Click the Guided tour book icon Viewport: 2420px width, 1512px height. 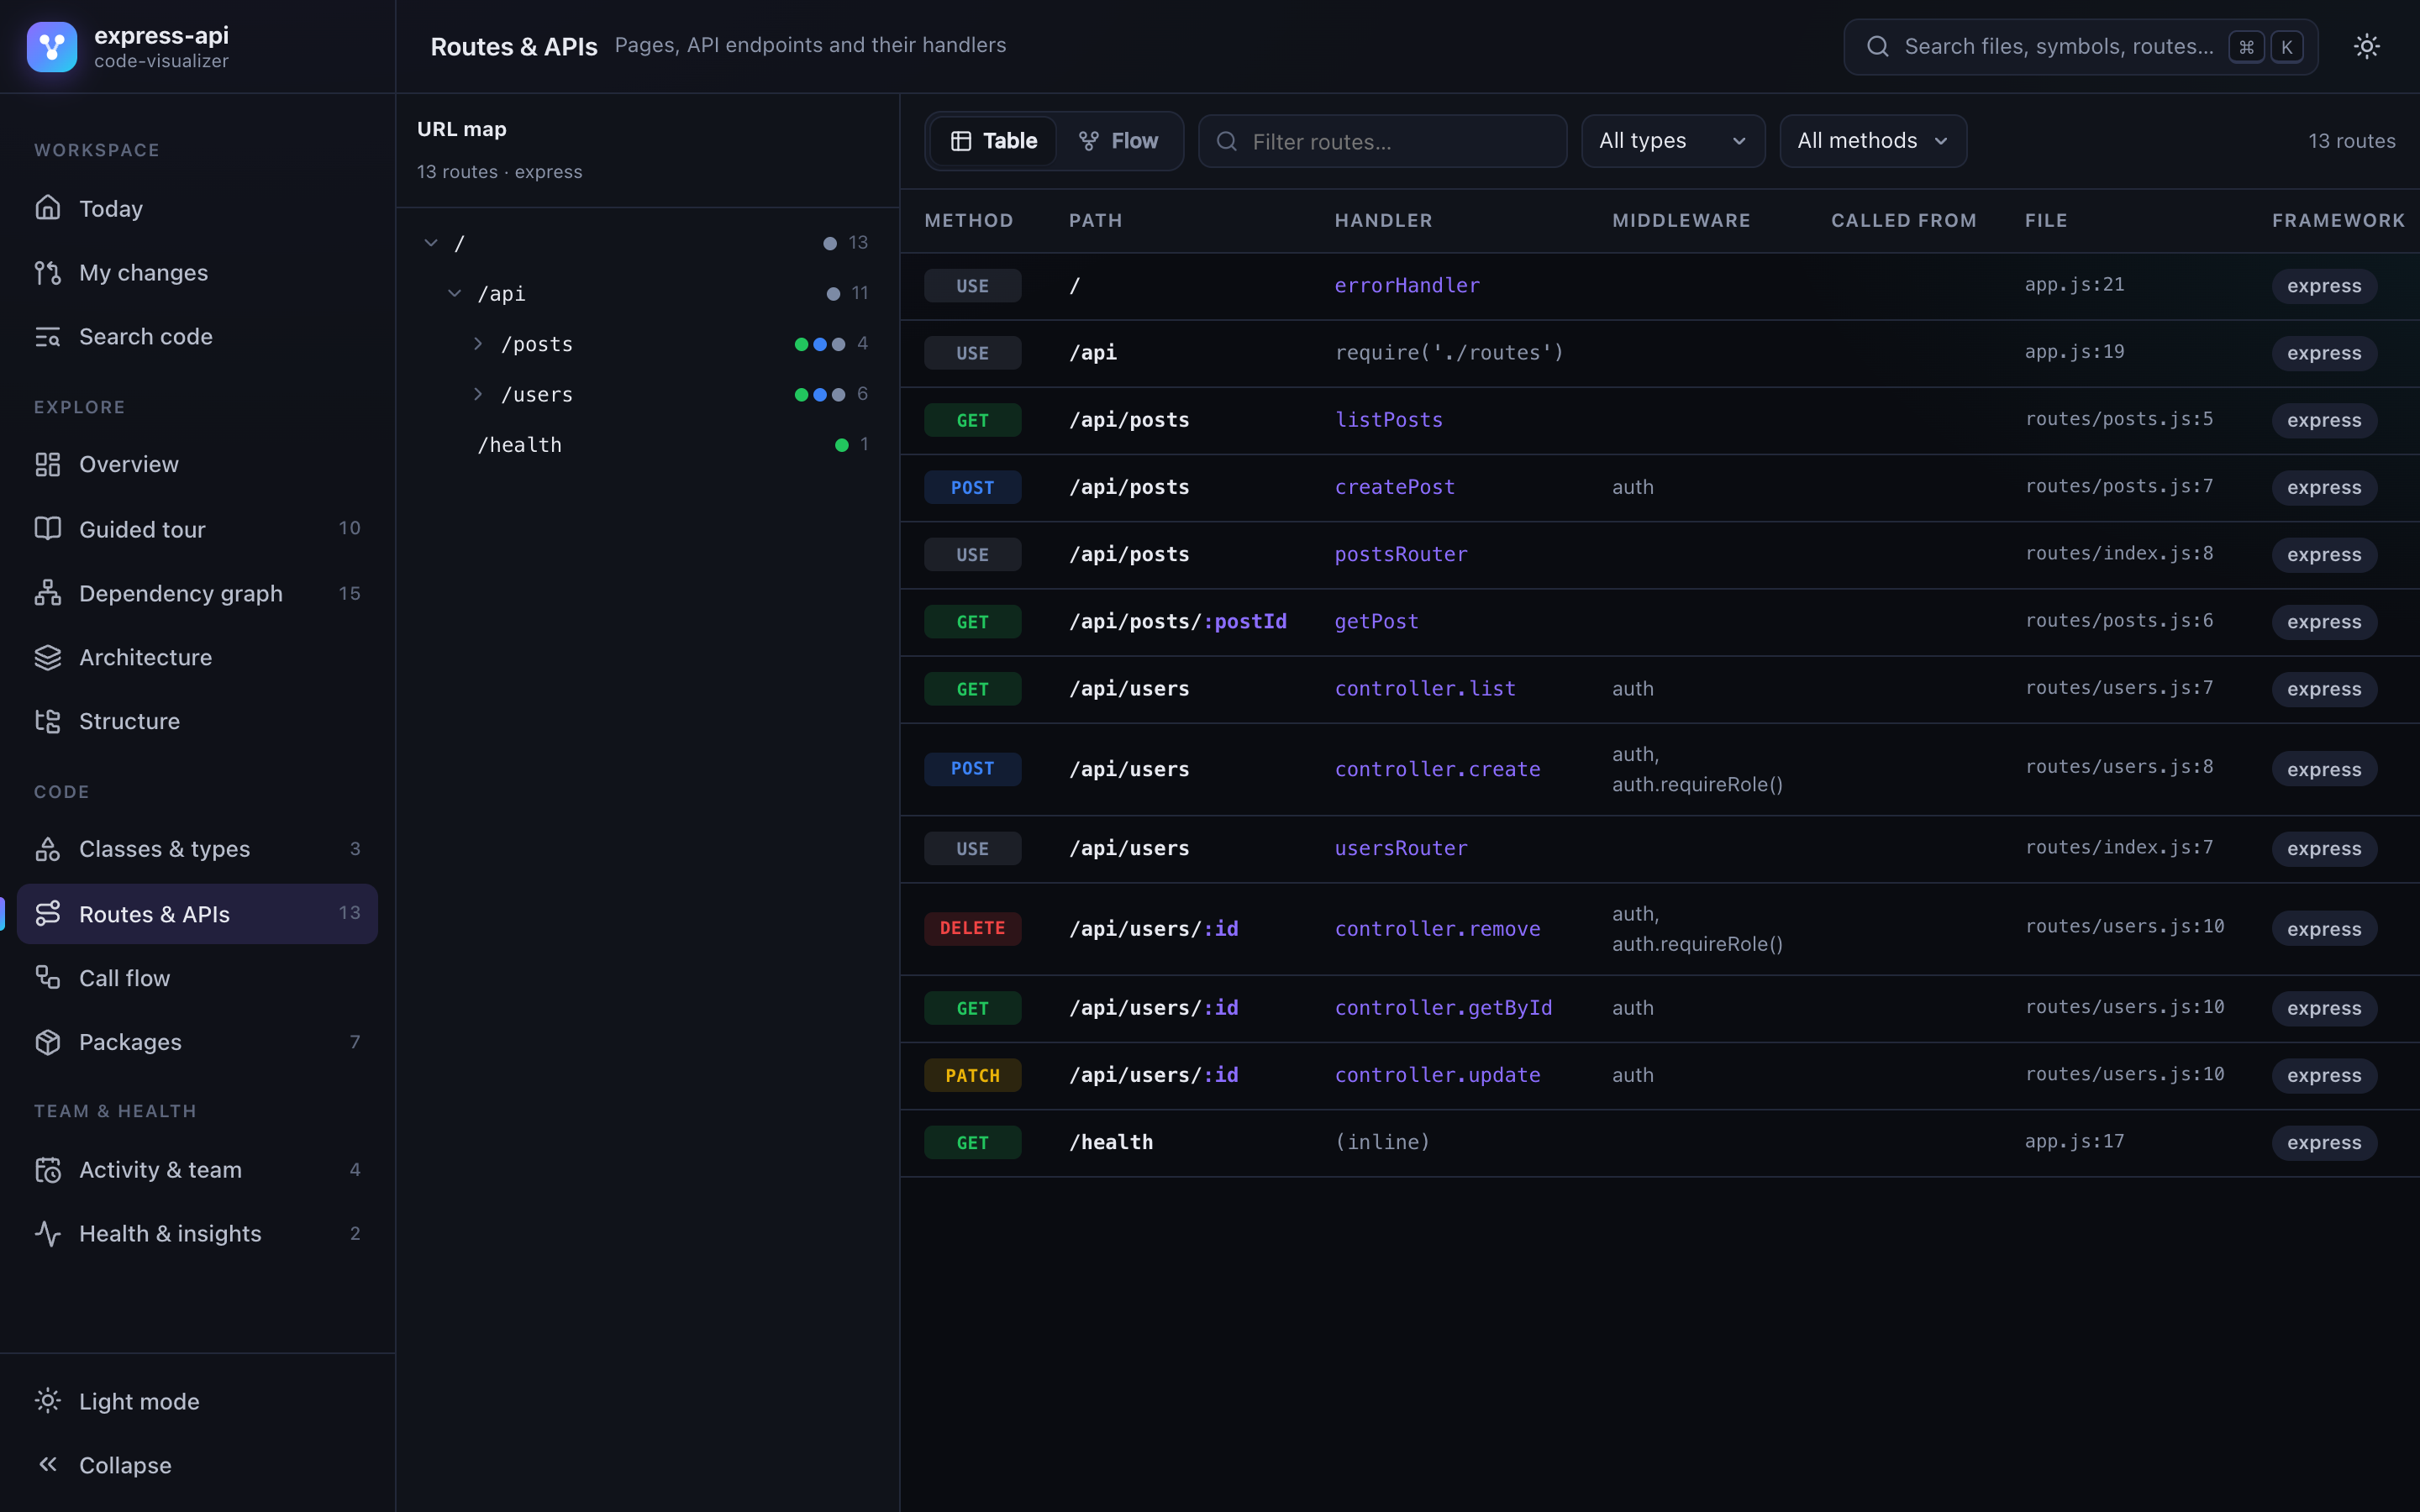click(48, 528)
